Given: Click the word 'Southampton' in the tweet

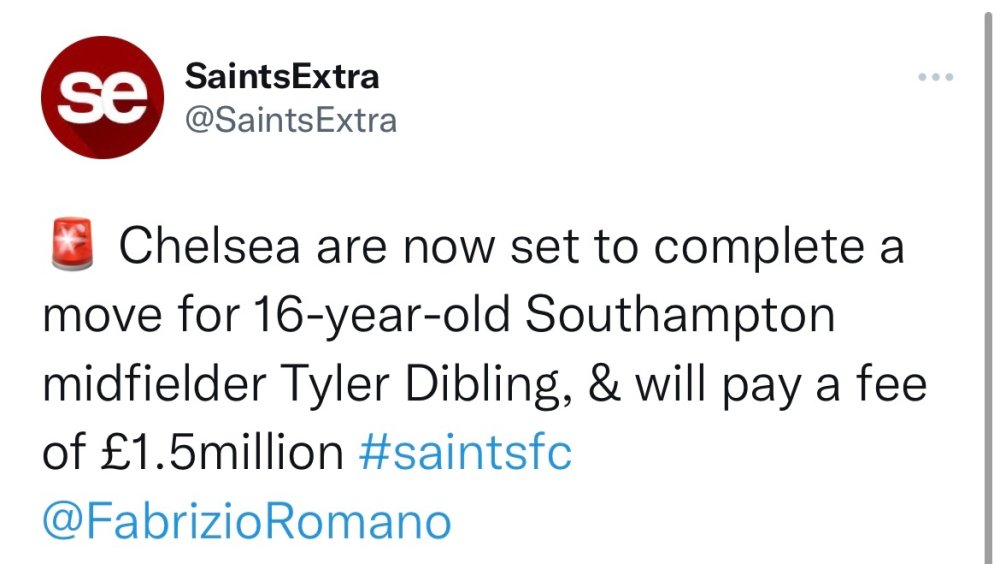Looking at the screenshot, I should pyautogui.click(x=680, y=317).
